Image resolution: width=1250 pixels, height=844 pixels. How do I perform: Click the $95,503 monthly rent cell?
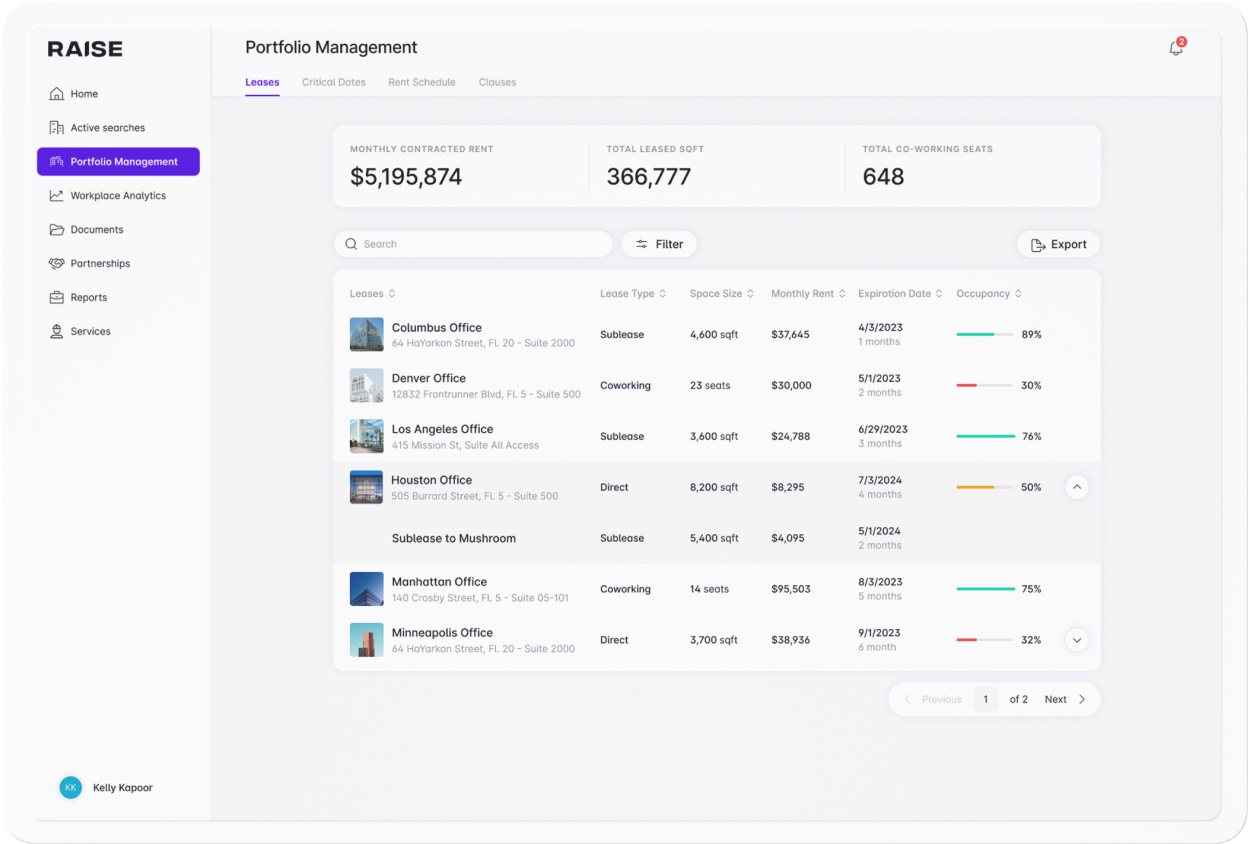[x=791, y=589]
